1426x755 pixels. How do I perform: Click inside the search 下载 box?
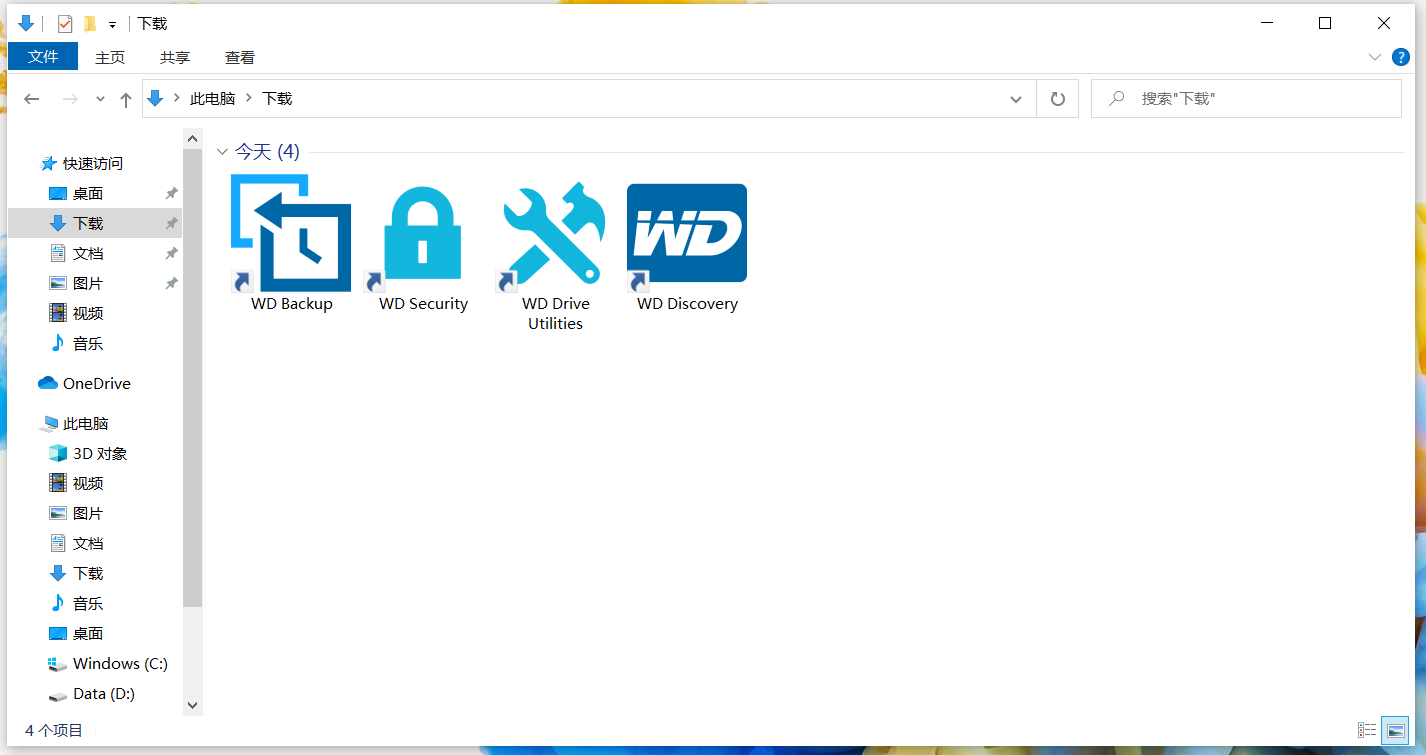(x=1245, y=98)
